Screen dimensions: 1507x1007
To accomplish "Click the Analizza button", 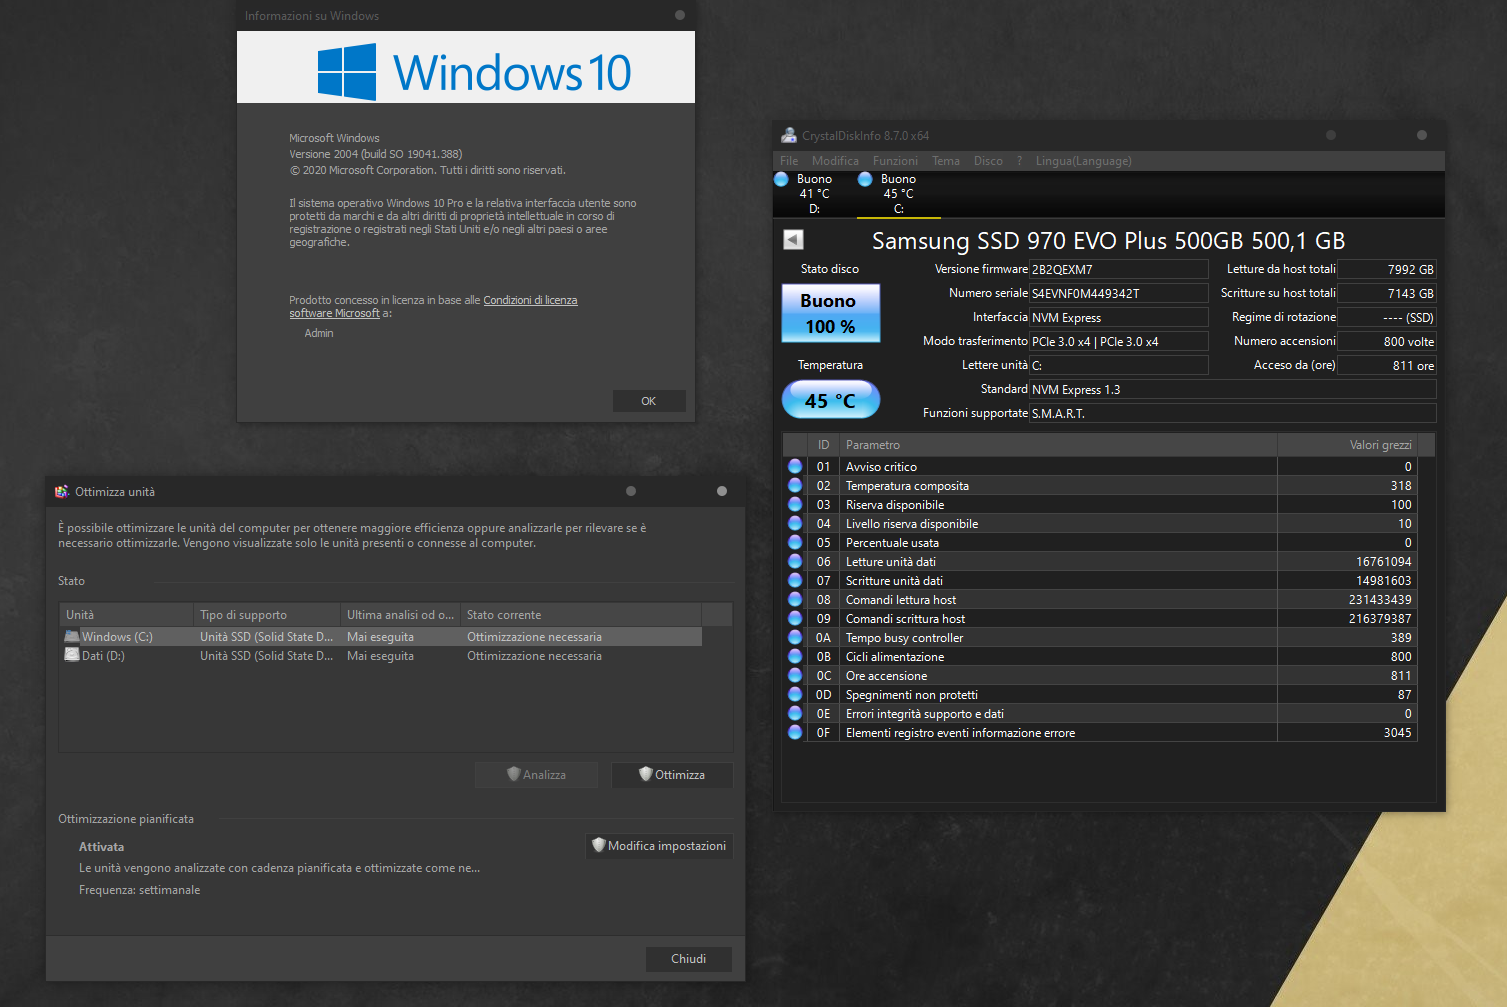I will point(537,774).
